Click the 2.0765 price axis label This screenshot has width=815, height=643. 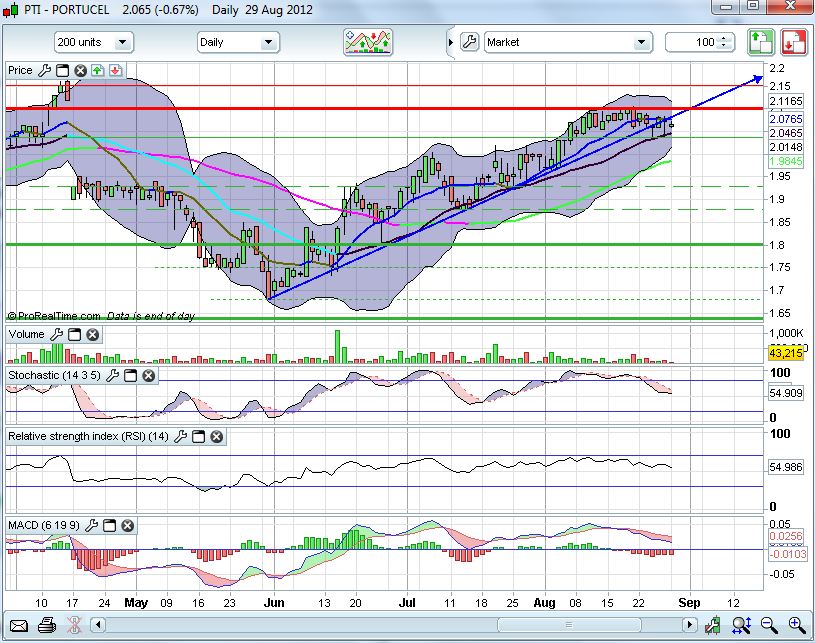click(785, 119)
